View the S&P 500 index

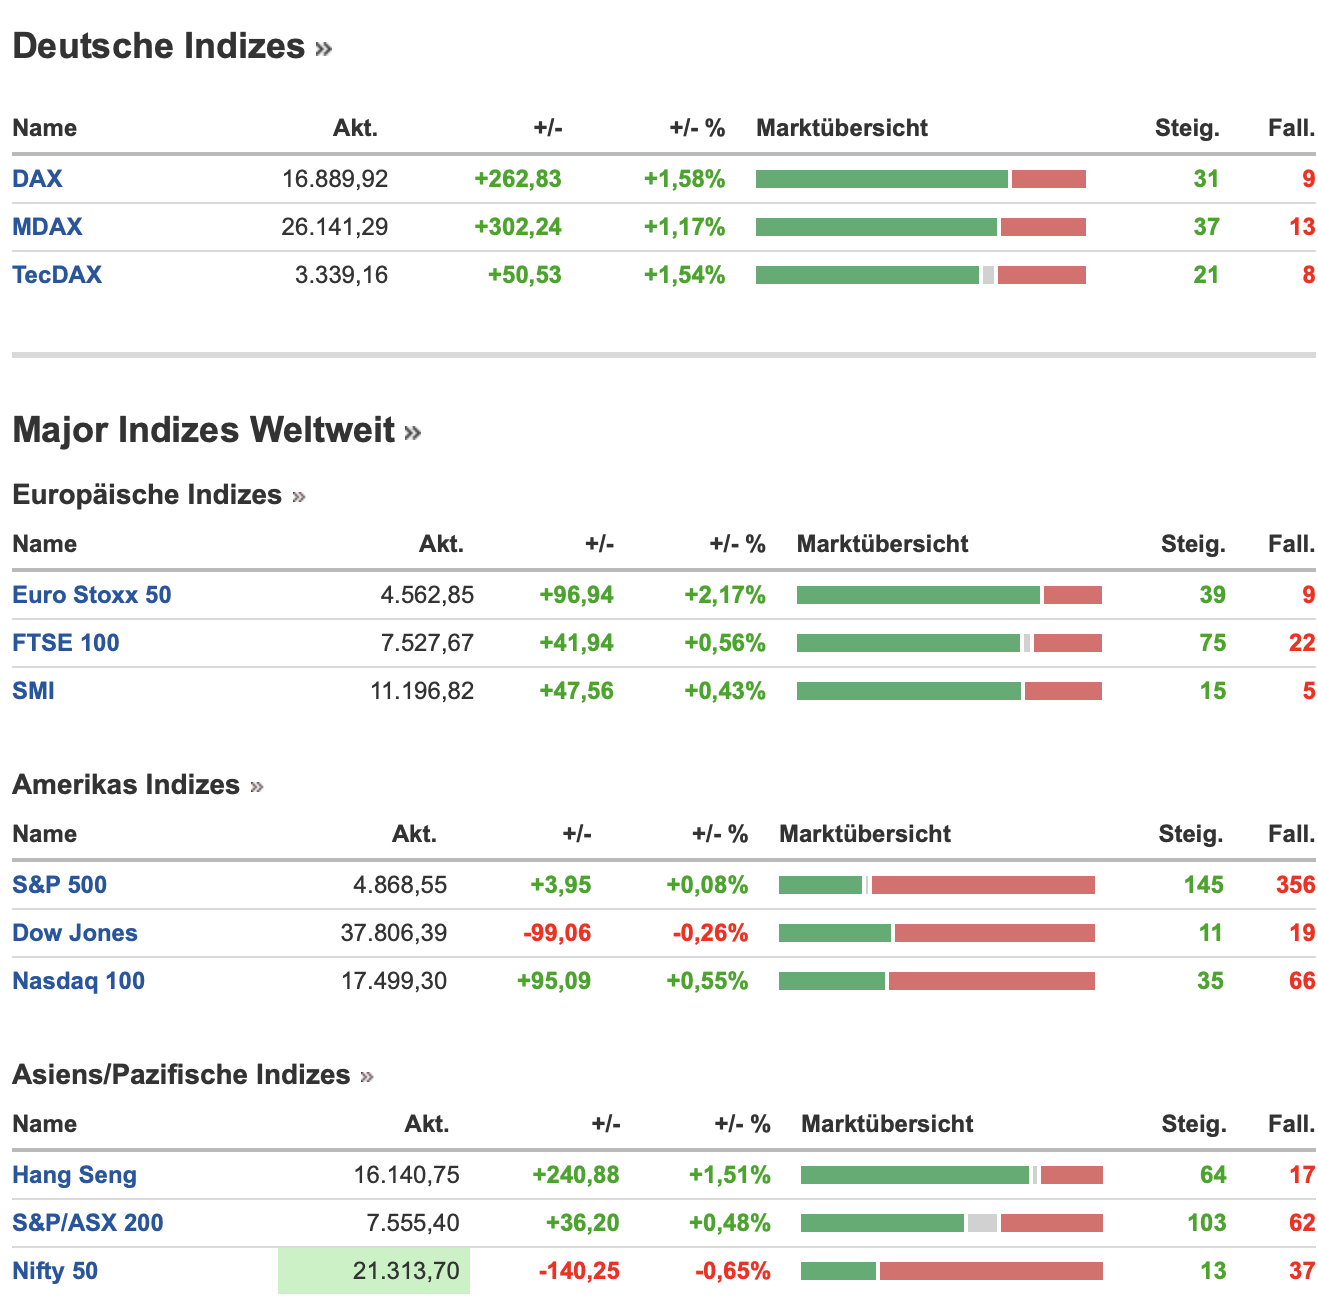click(60, 885)
